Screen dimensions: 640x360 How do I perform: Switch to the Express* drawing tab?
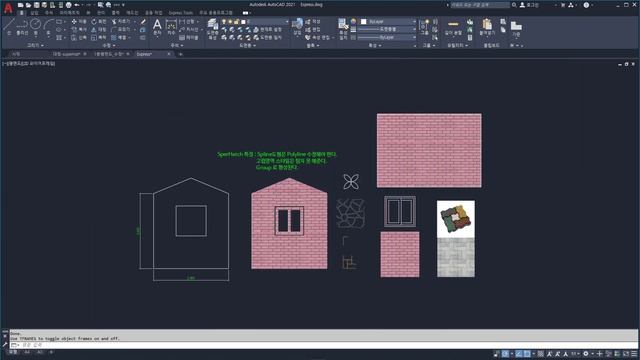[x=144, y=54]
